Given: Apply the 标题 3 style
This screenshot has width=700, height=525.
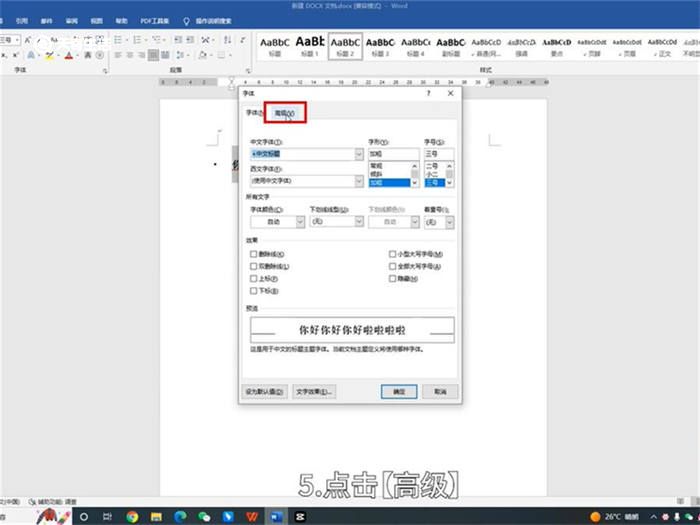Looking at the screenshot, I should click(x=380, y=46).
